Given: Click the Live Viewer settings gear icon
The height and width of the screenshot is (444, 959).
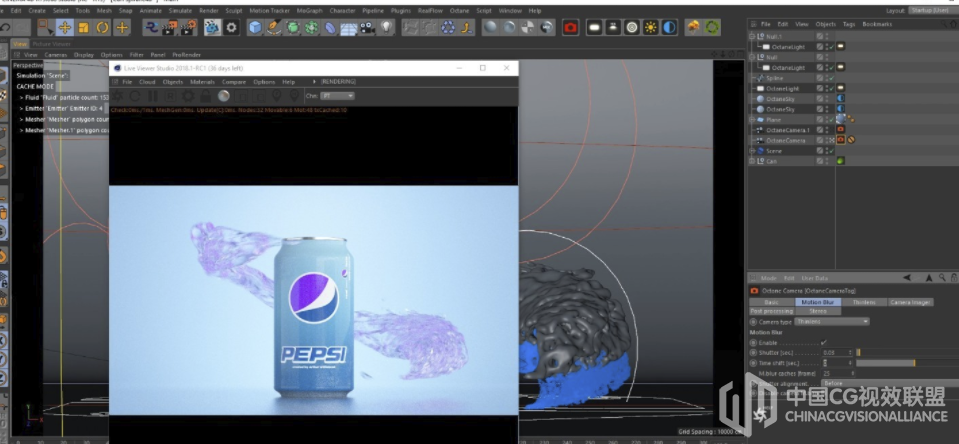Looking at the screenshot, I should pyautogui.click(x=188, y=96).
